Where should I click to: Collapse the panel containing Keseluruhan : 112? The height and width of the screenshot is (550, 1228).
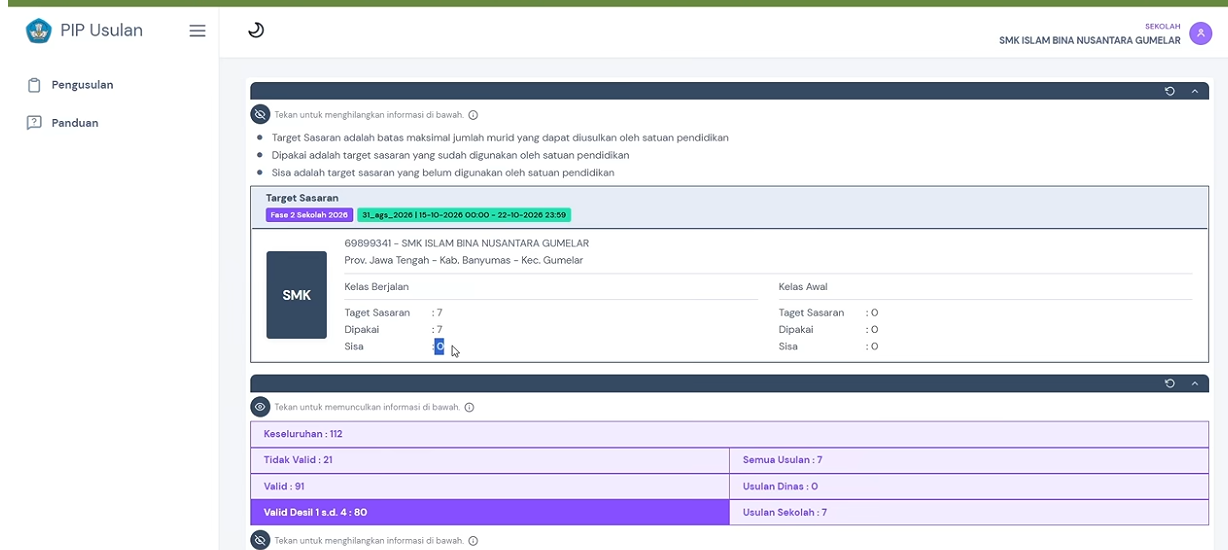[x=1194, y=384]
